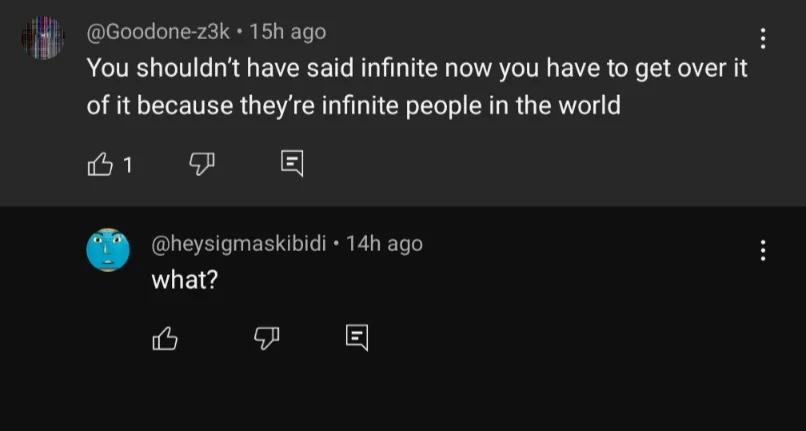Tap the "what?" reply text
This screenshot has width=806, height=431.
[184, 280]
